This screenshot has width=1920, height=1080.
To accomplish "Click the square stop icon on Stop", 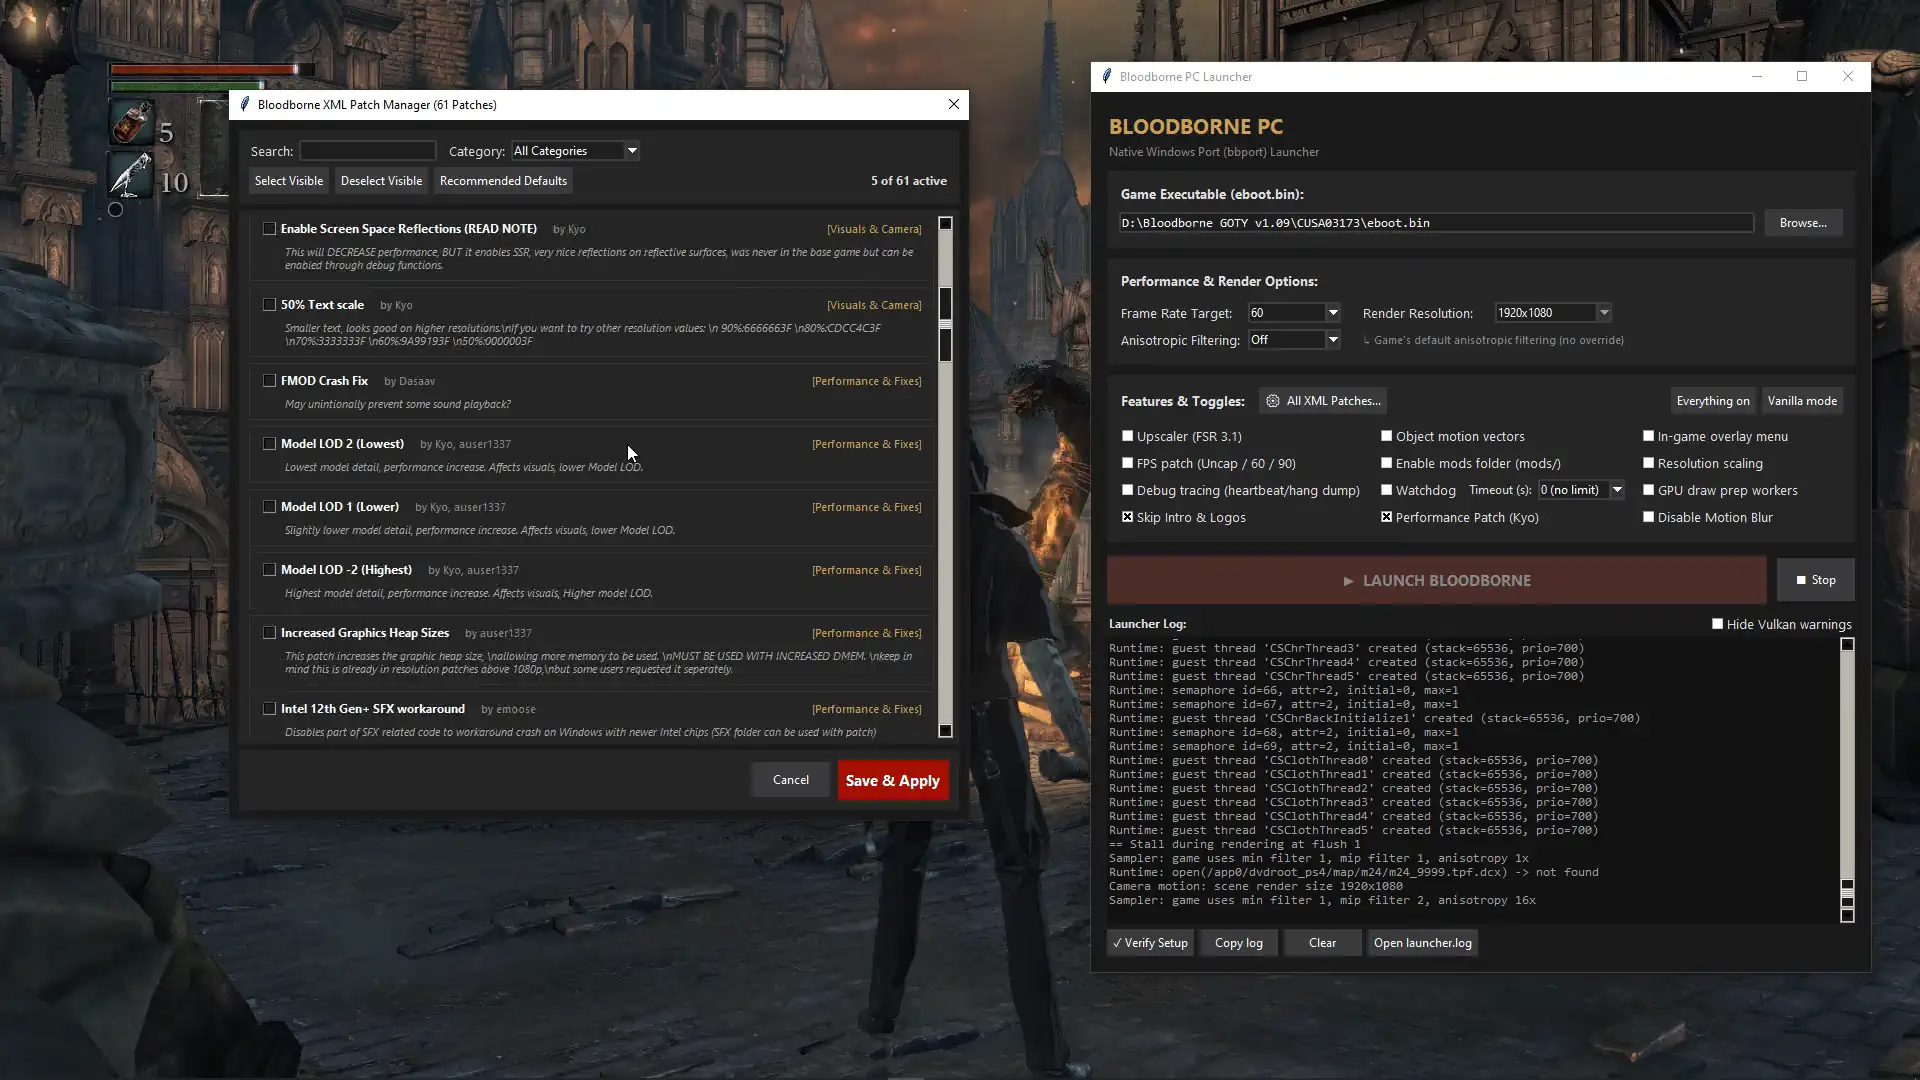I will coord(1801,580).
